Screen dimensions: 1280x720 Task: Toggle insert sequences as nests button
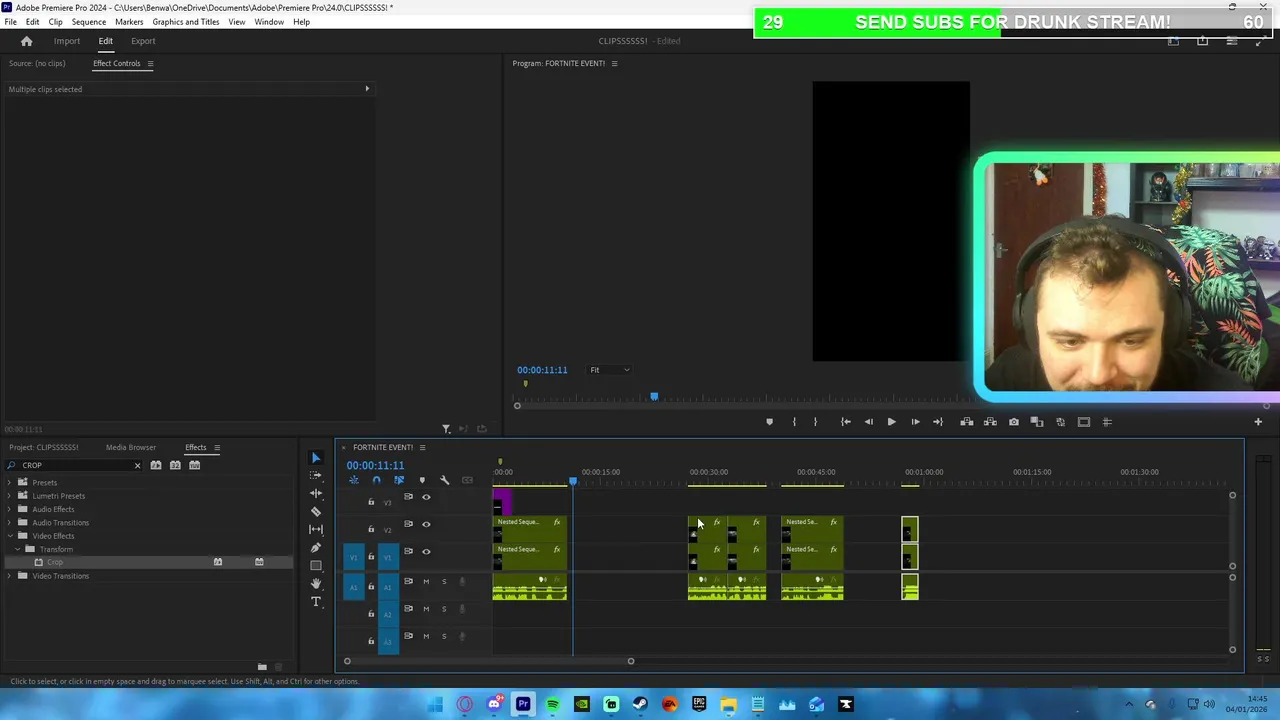coord(353,480)
